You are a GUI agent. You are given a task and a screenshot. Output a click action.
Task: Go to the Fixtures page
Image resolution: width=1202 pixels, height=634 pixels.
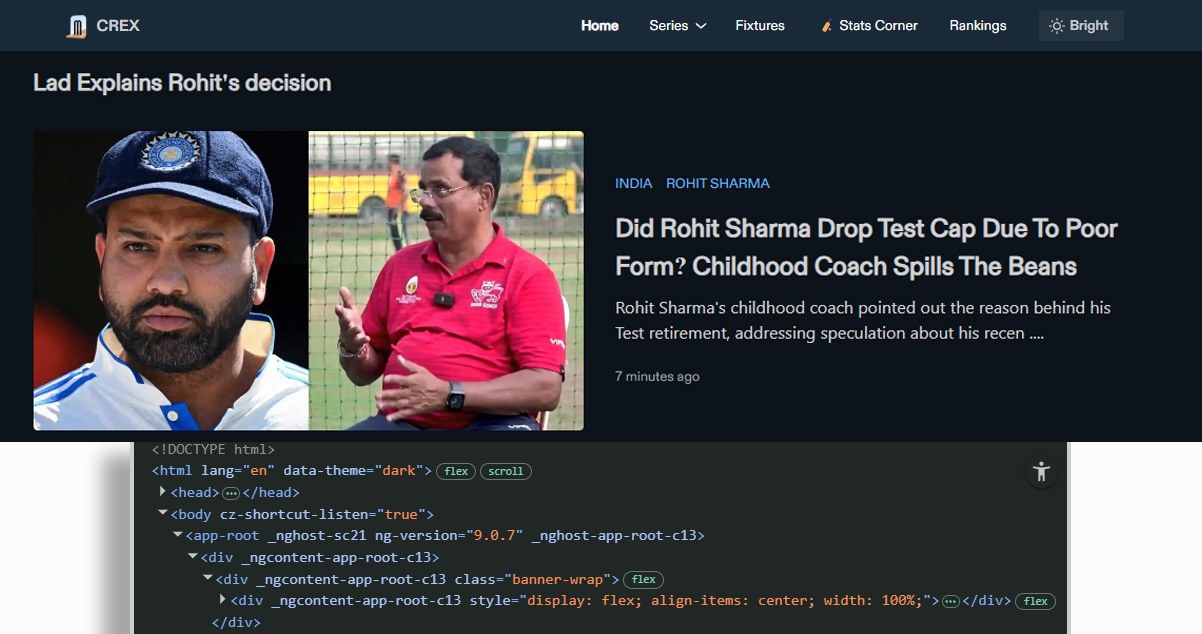(x=760, y=26)
